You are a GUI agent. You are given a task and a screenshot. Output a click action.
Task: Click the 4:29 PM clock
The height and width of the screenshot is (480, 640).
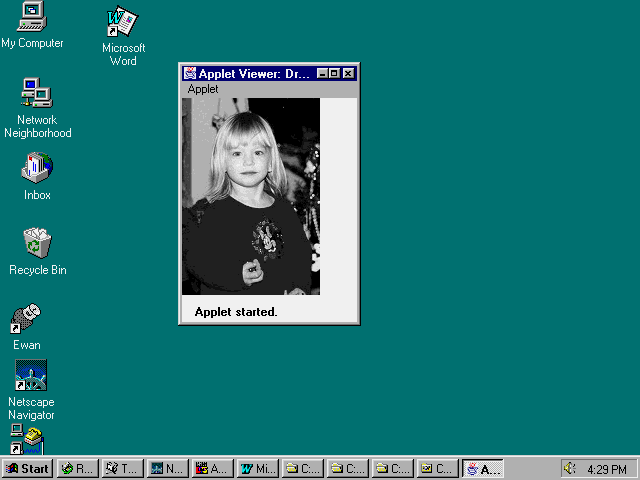coord(607,469)
